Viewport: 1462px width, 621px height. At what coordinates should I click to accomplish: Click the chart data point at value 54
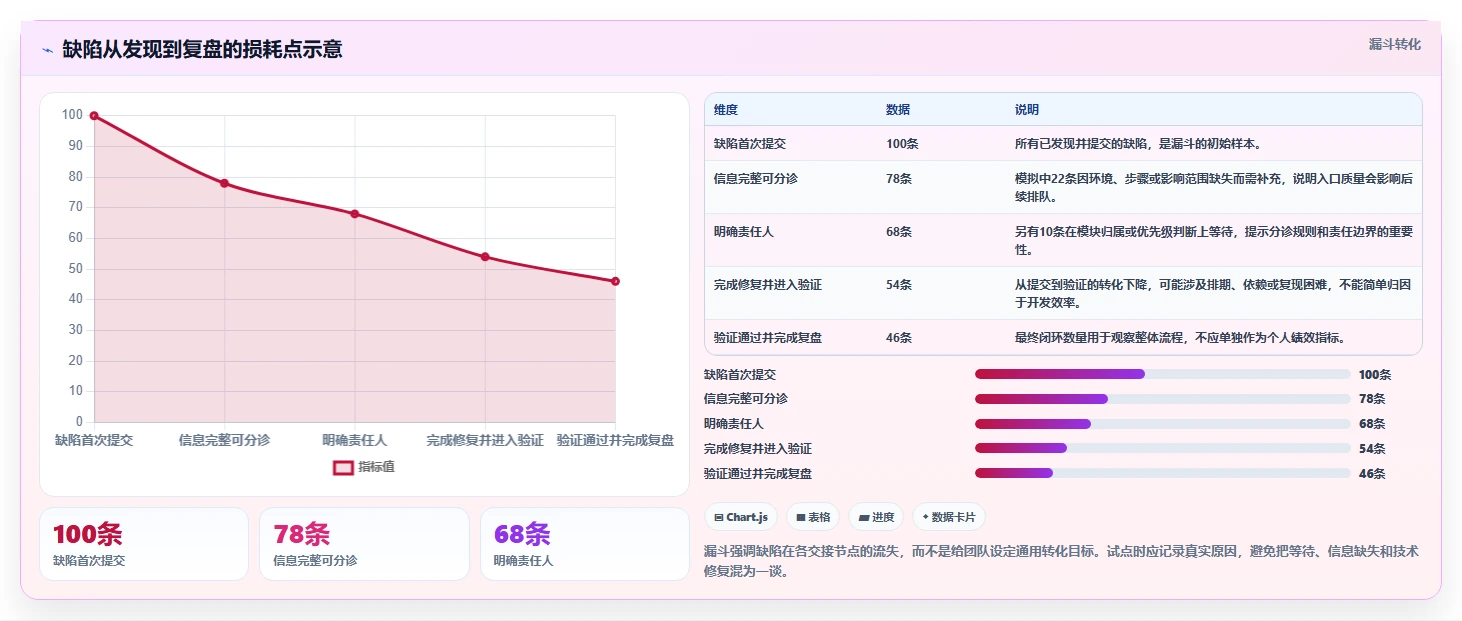point(485,257)
